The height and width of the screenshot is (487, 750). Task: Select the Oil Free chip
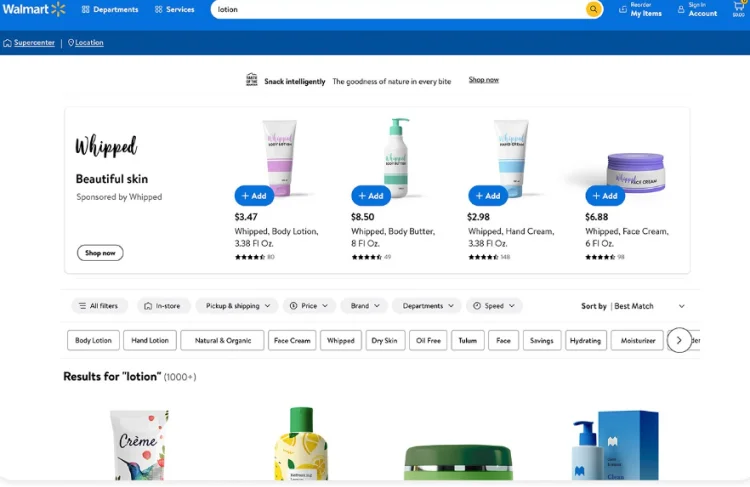pyautogui.click(x=428, y=340)
